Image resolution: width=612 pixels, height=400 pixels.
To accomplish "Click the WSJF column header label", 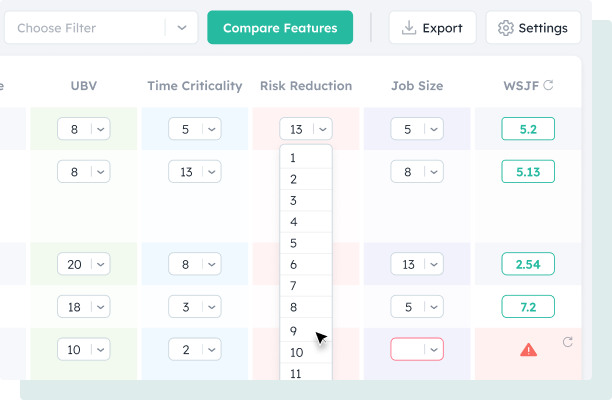I will (521, 85).
